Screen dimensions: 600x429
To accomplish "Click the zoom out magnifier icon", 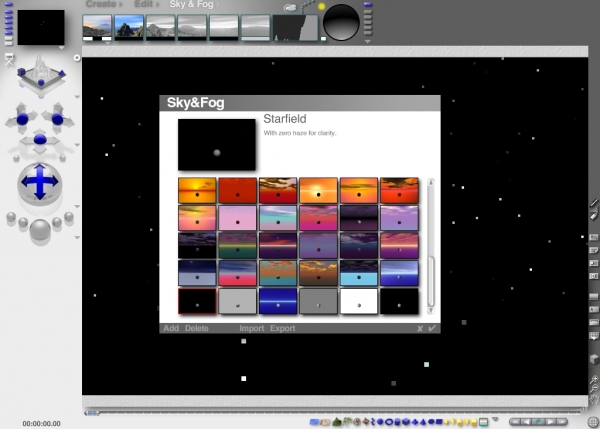I will tap(594, 388).
